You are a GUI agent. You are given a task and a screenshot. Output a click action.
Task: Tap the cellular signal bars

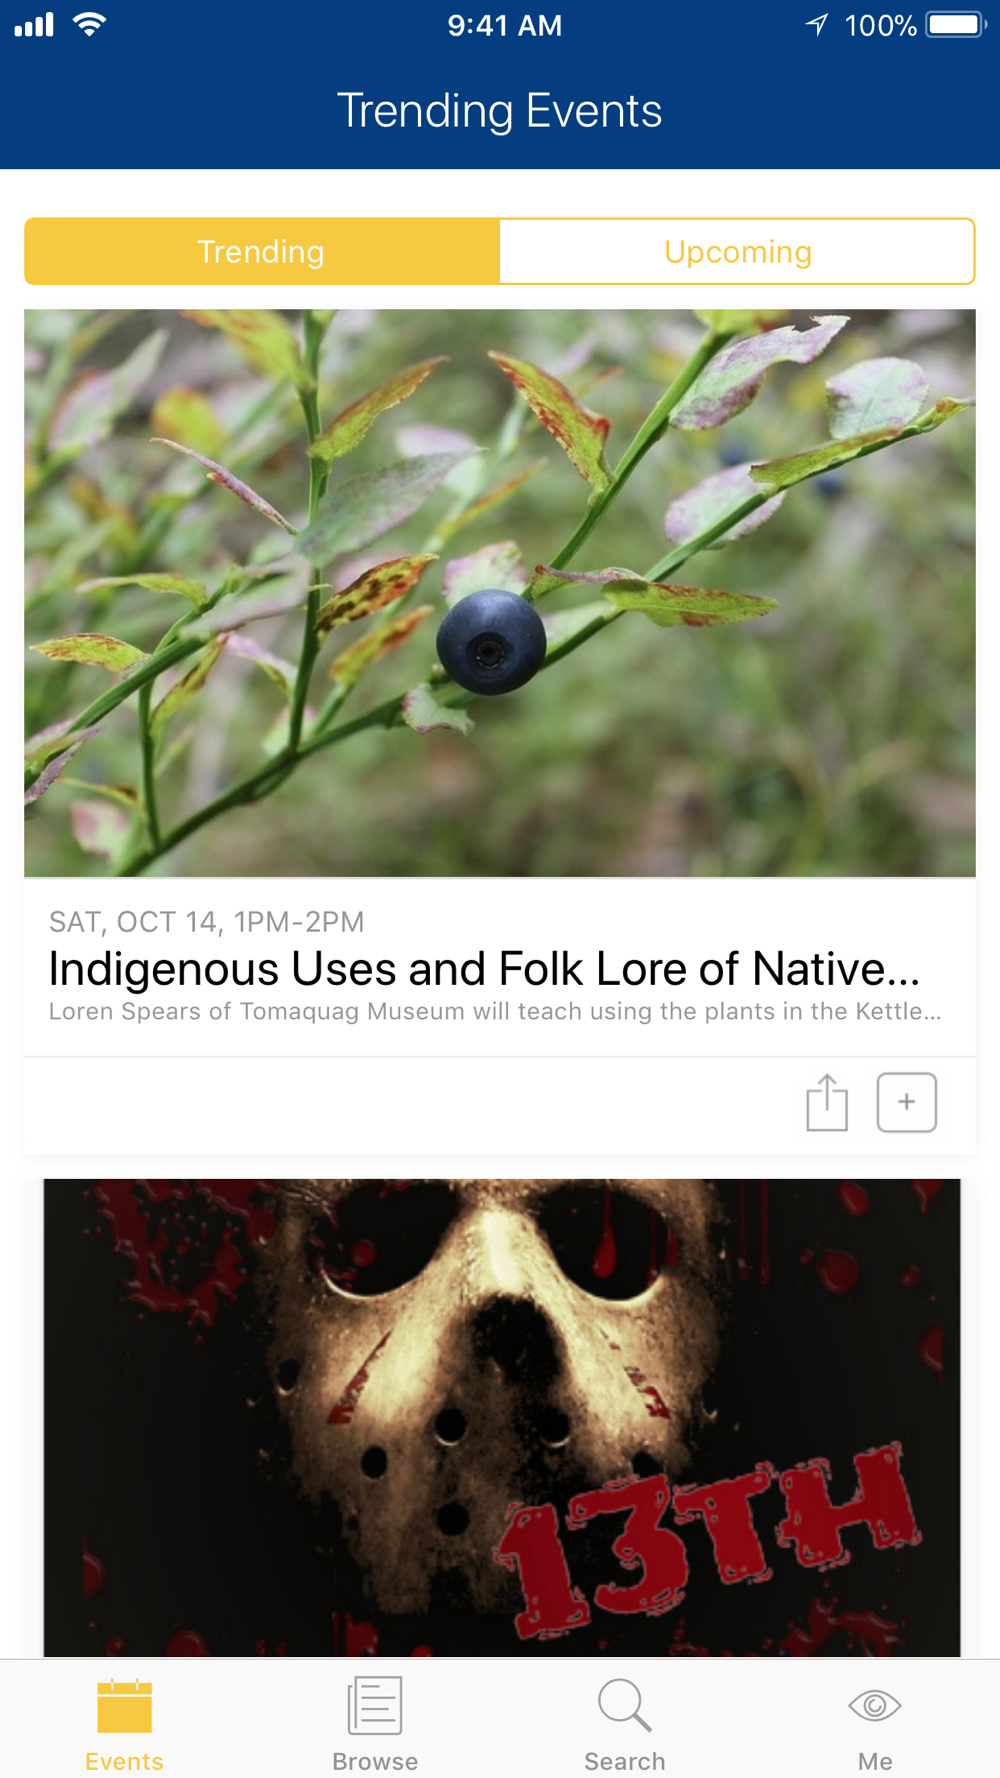click(34, 25)
